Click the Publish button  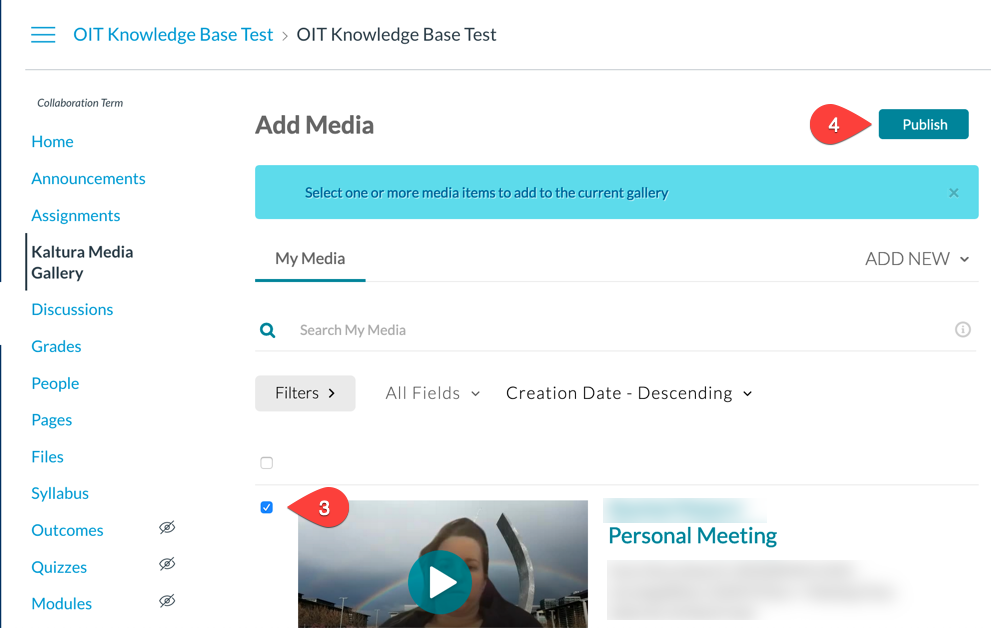[923, 125]
